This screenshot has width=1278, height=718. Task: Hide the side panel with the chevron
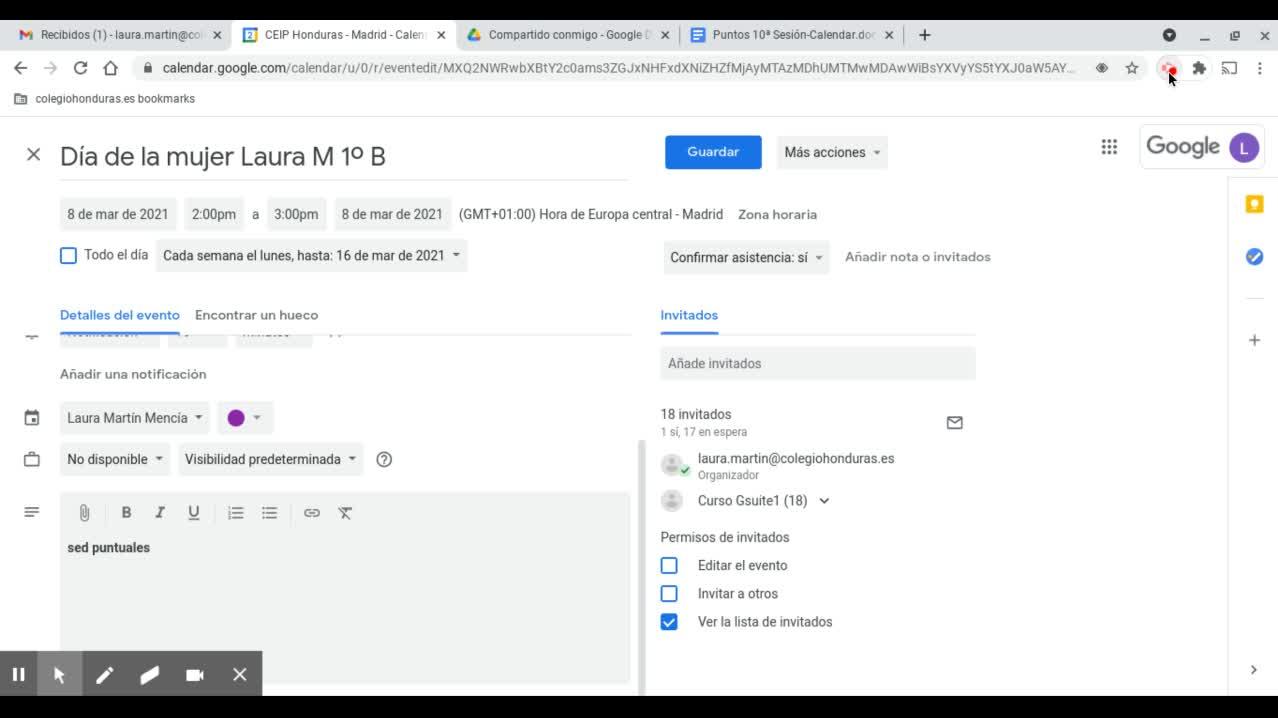[x=1253, y=670]
